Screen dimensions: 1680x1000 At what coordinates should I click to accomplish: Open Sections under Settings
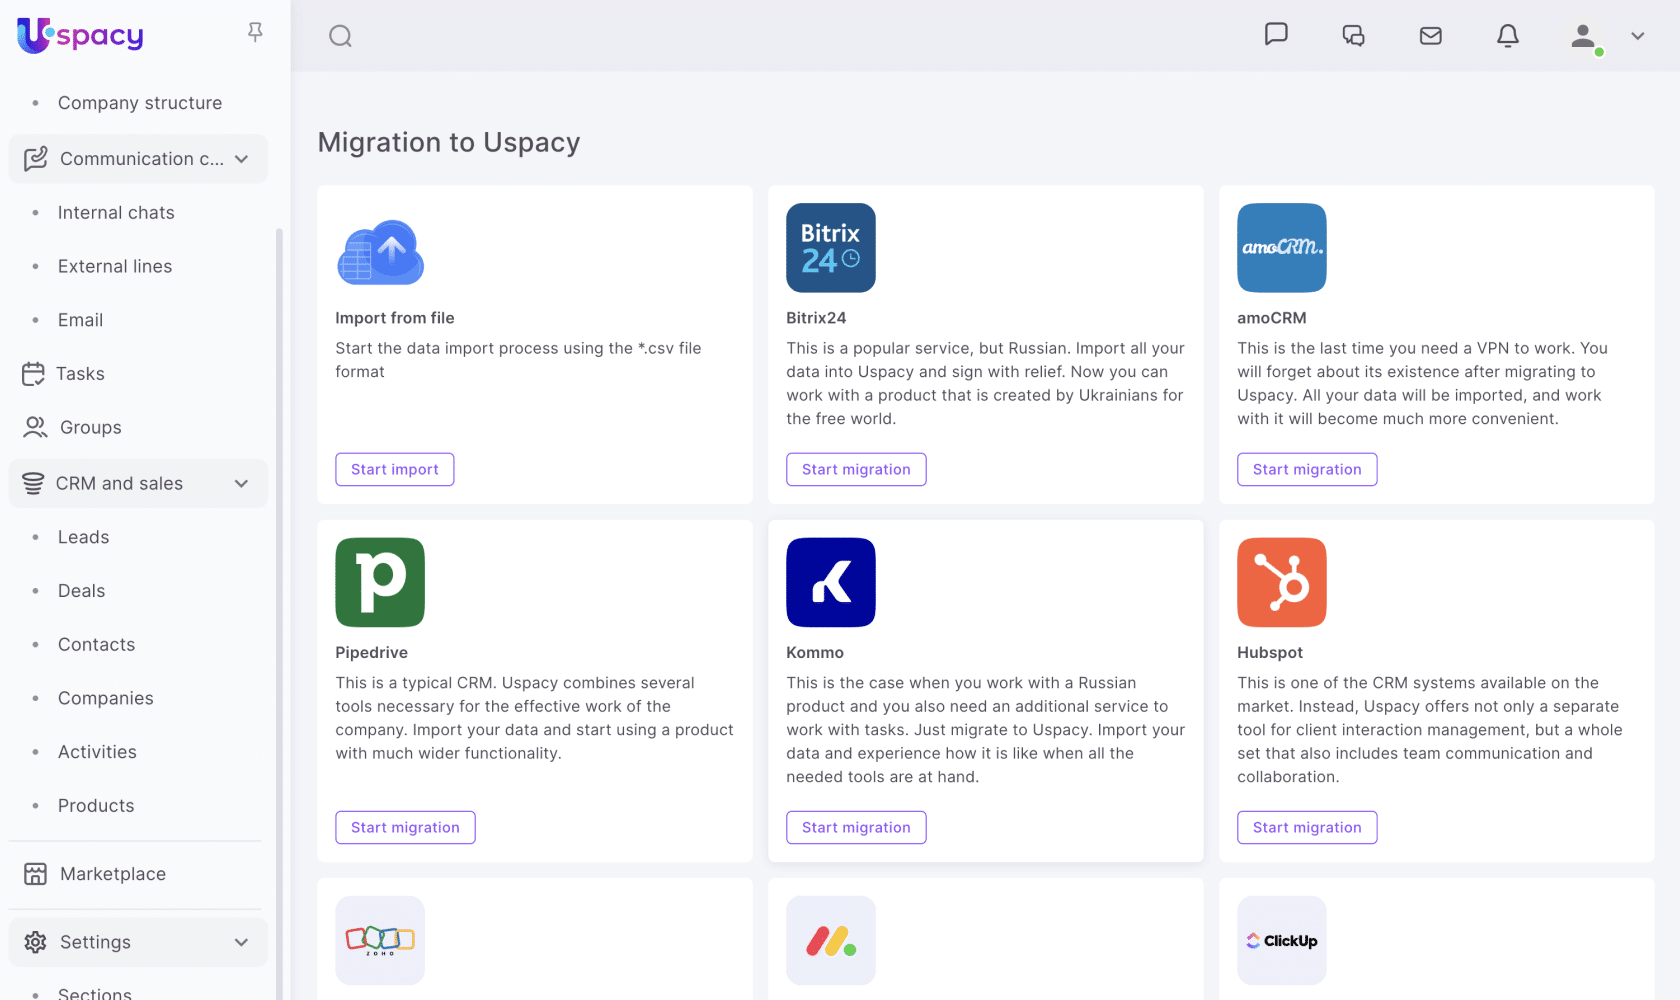pos(95,993)
